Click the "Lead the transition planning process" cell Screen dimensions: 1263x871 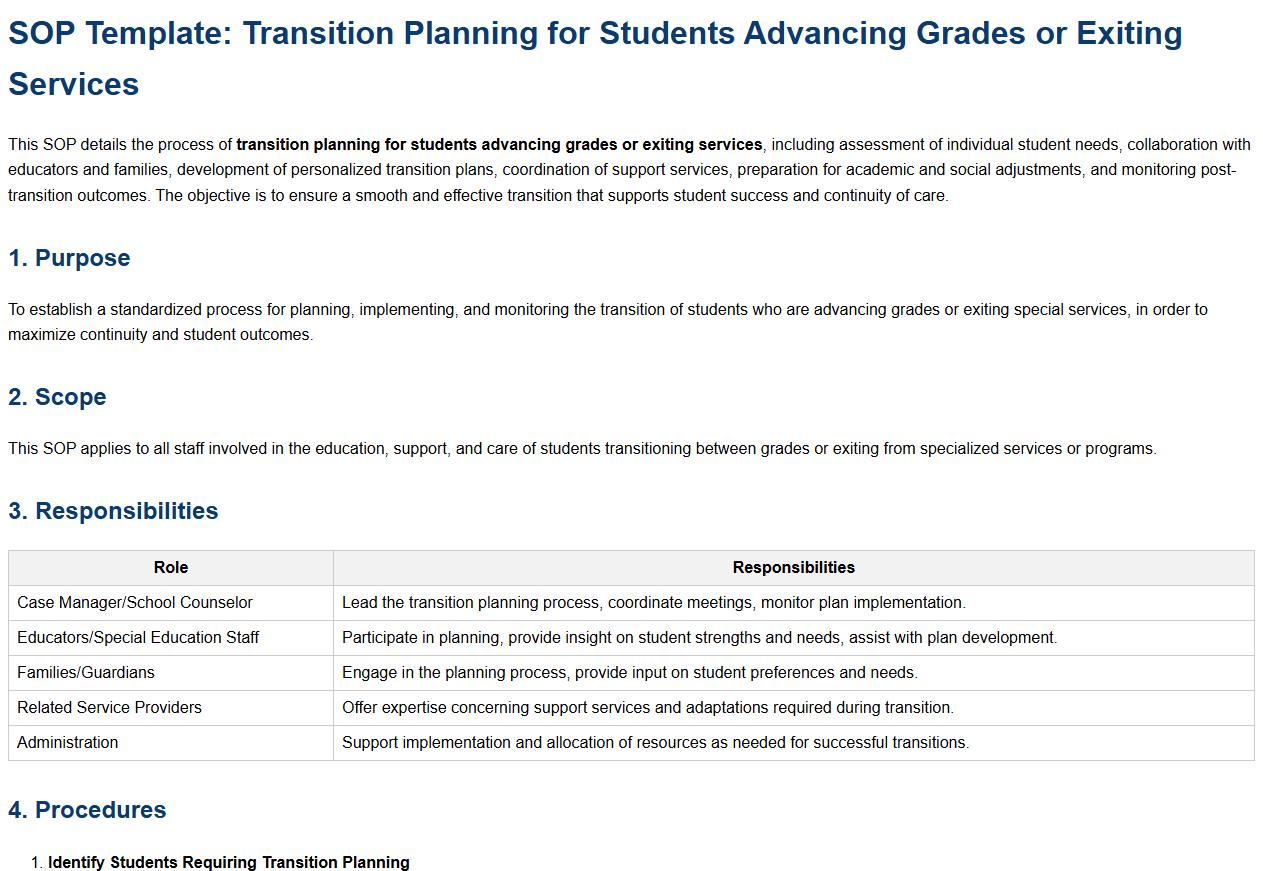click(653, 603)
